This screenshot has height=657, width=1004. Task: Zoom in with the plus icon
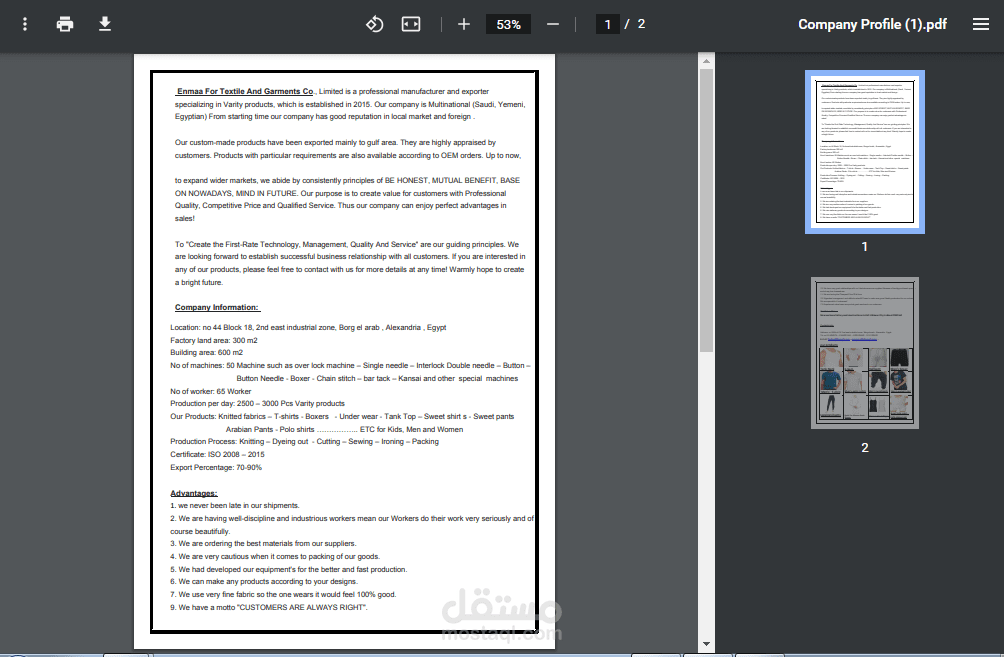coord(464,24)
